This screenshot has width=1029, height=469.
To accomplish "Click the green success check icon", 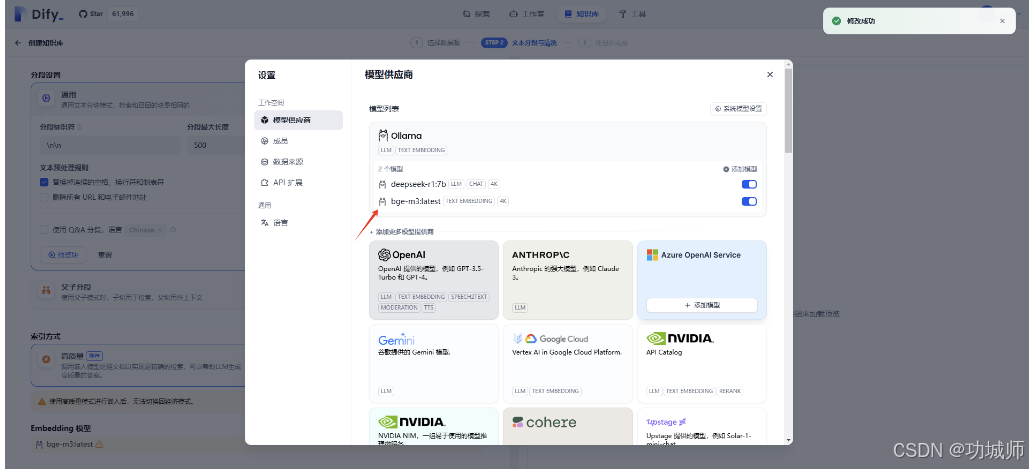I will [836, 21].
